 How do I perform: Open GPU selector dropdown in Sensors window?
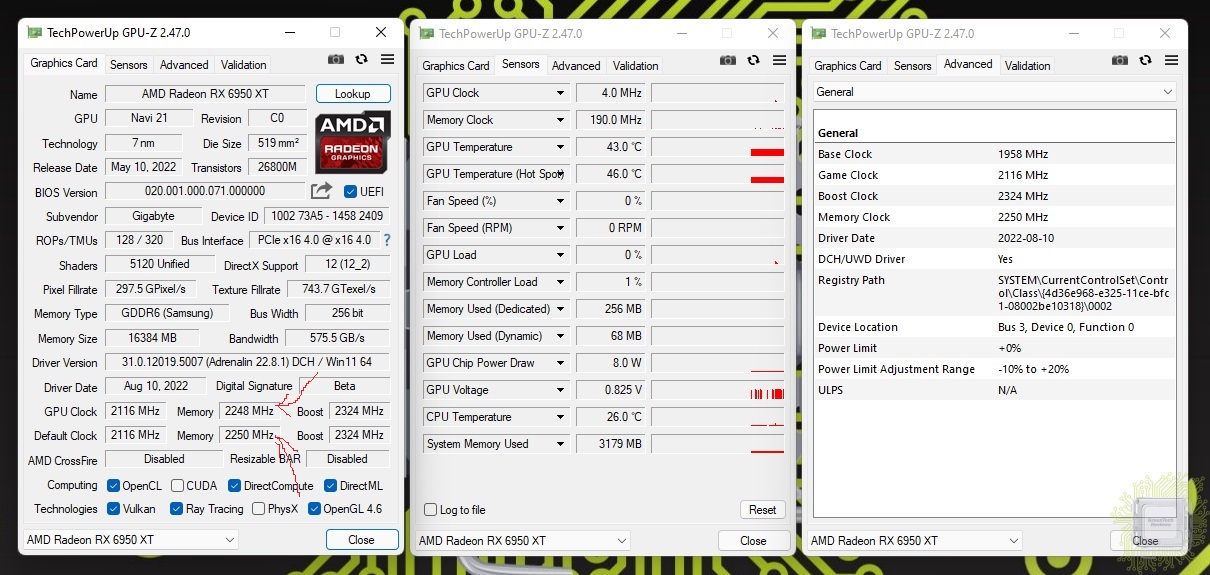522,541
